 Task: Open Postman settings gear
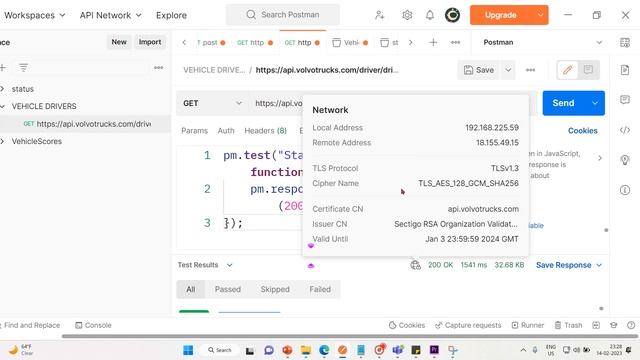407,15
